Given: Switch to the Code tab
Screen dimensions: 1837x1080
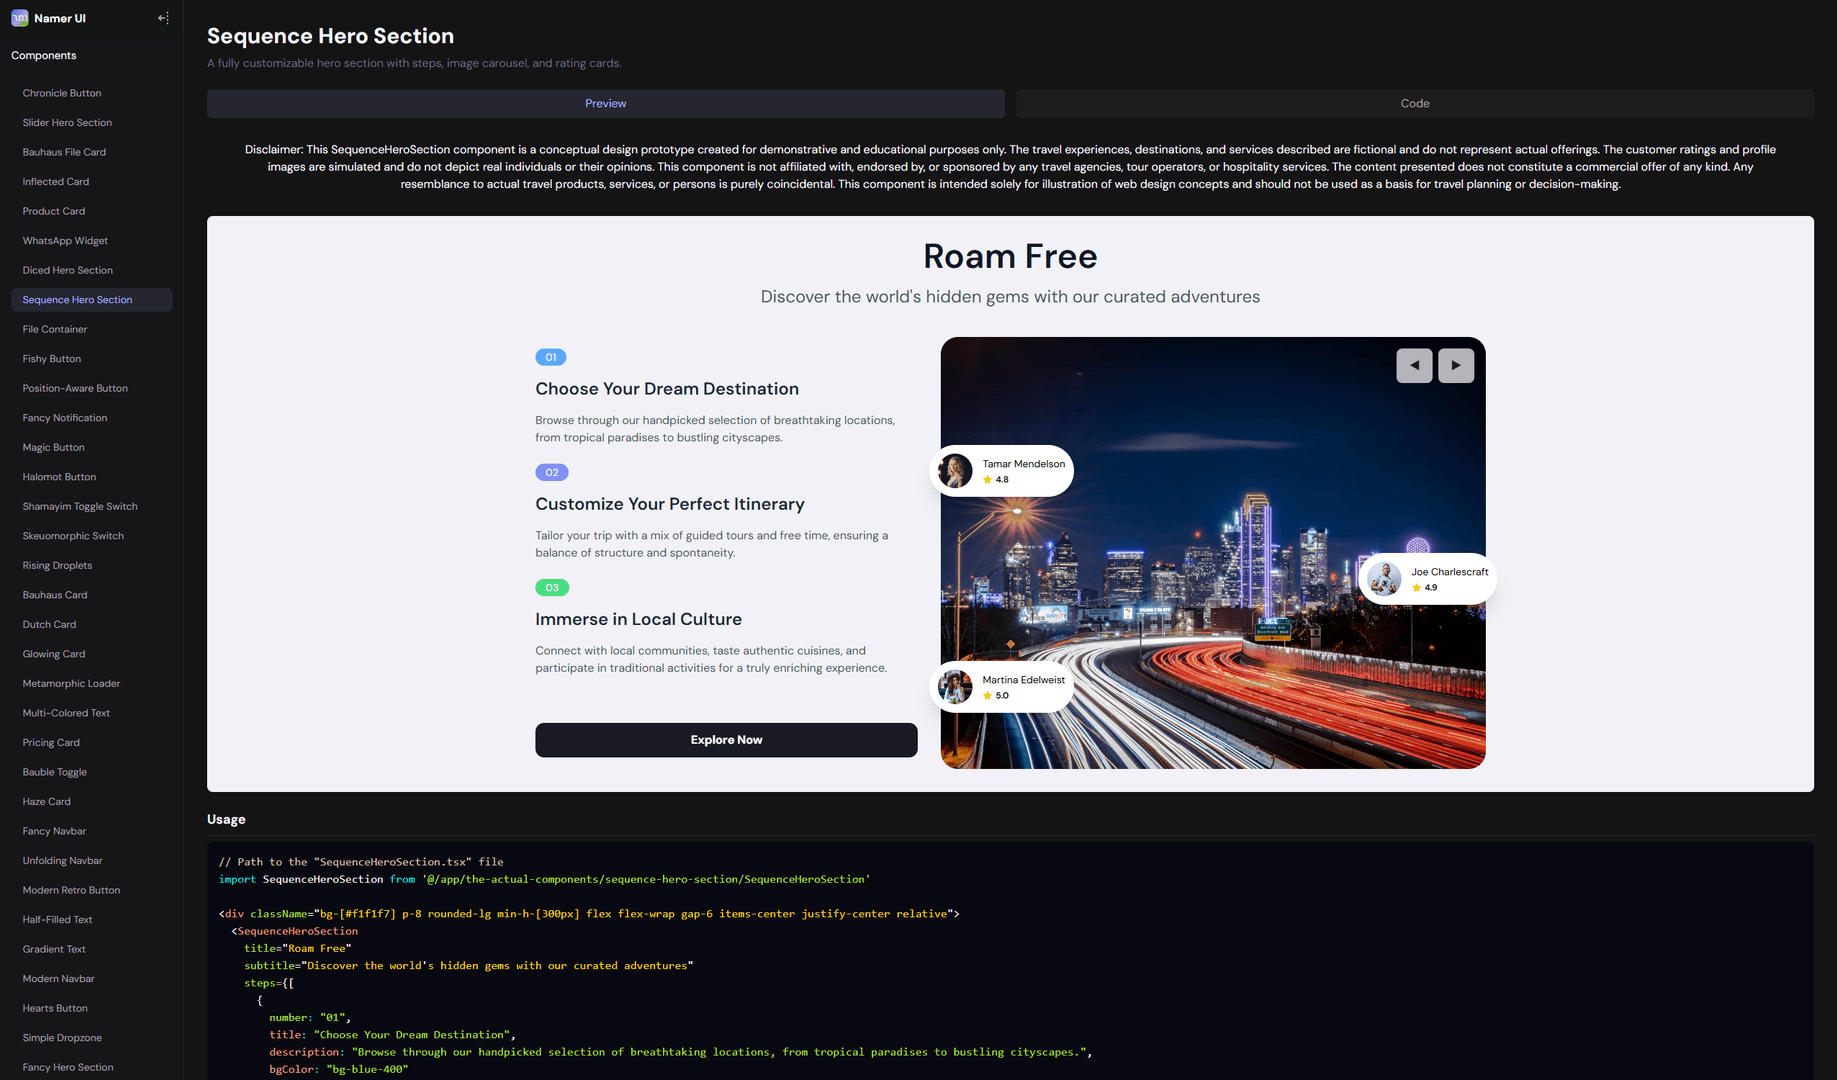Looking at the screenshot, I should click(x=1415, y=104).
